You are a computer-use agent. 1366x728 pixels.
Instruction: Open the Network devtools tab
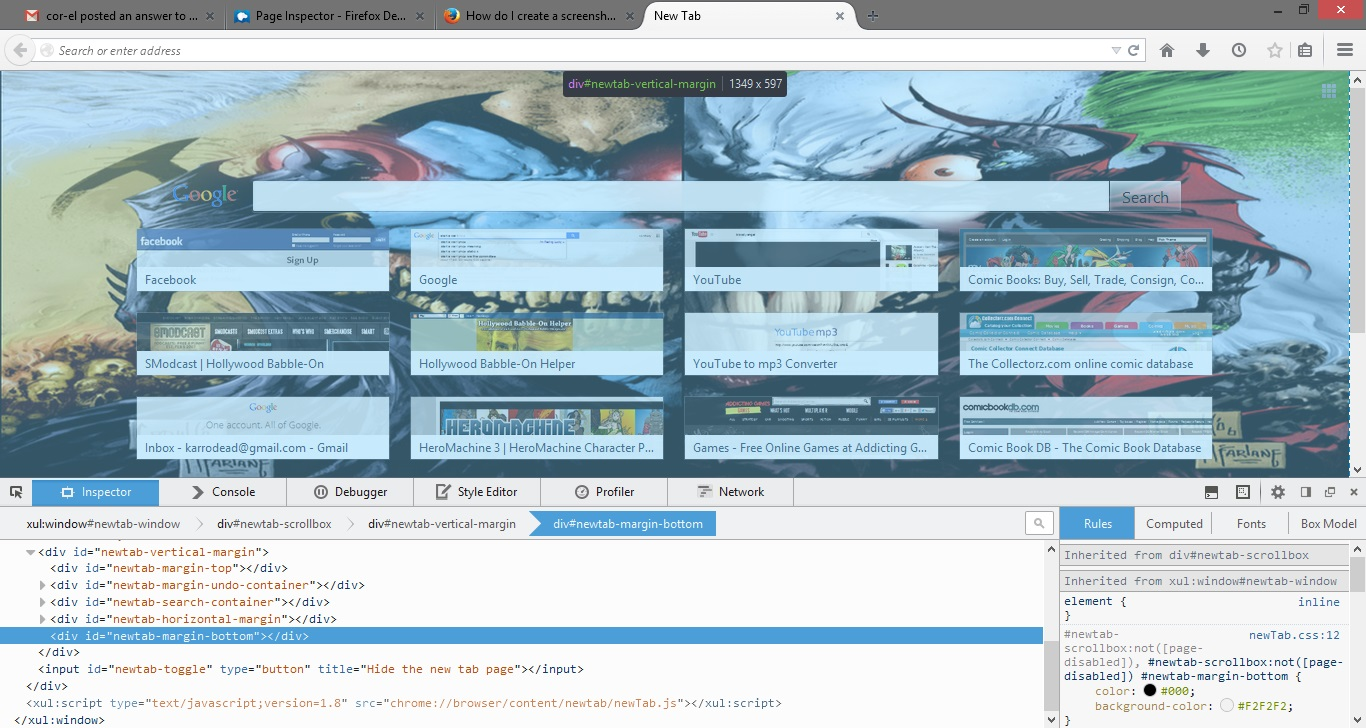pyautogui.click(x=731, y=492)
